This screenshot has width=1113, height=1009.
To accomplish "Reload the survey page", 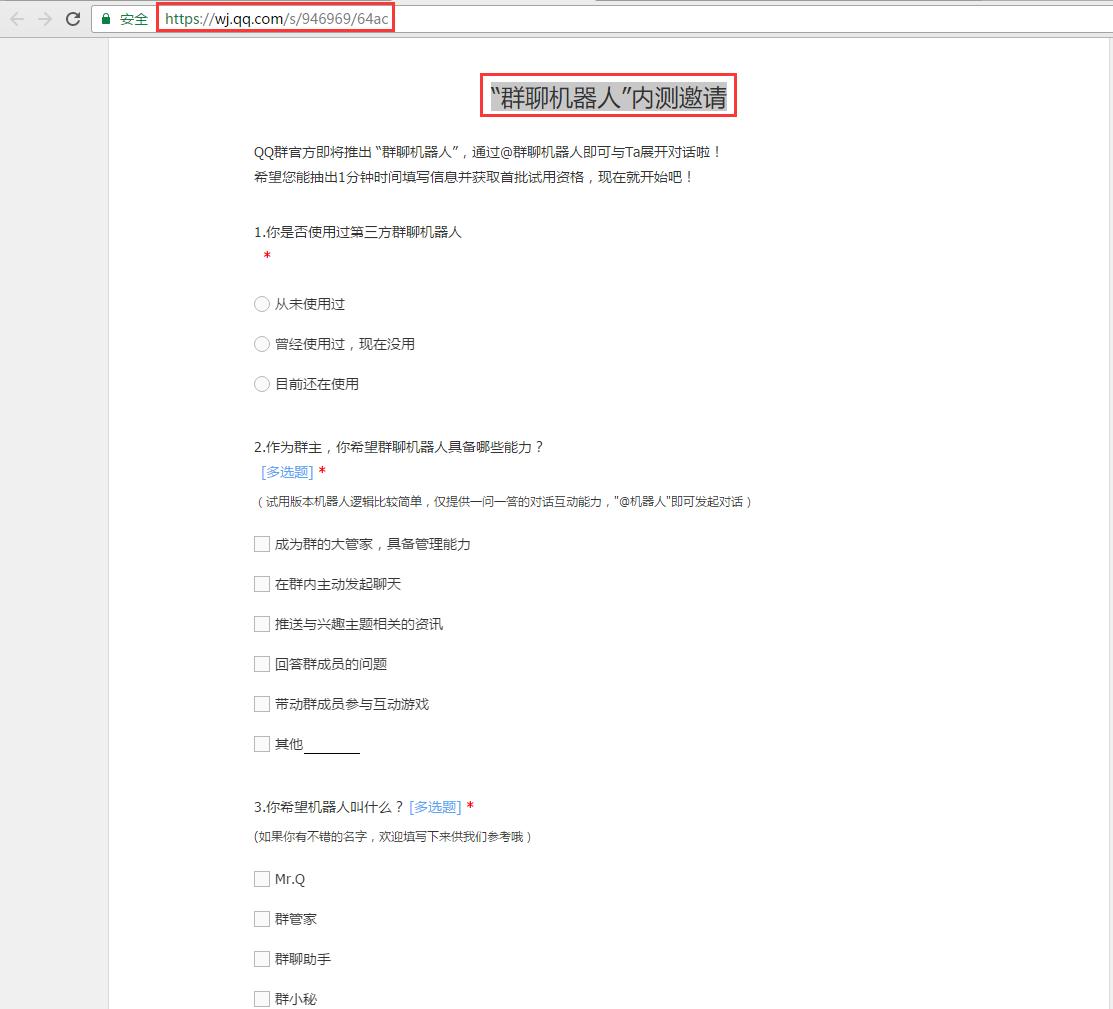I will (x=71, y=17).
